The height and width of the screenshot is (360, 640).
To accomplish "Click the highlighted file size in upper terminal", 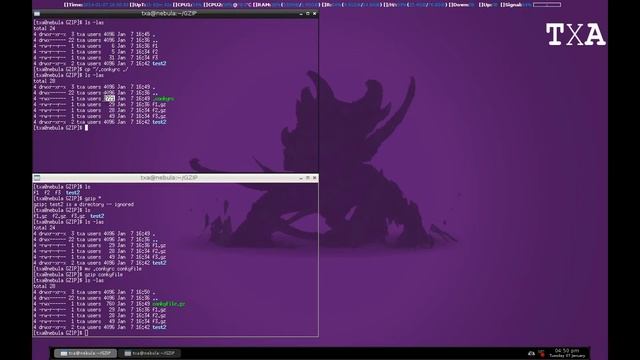I will point(109,99).
